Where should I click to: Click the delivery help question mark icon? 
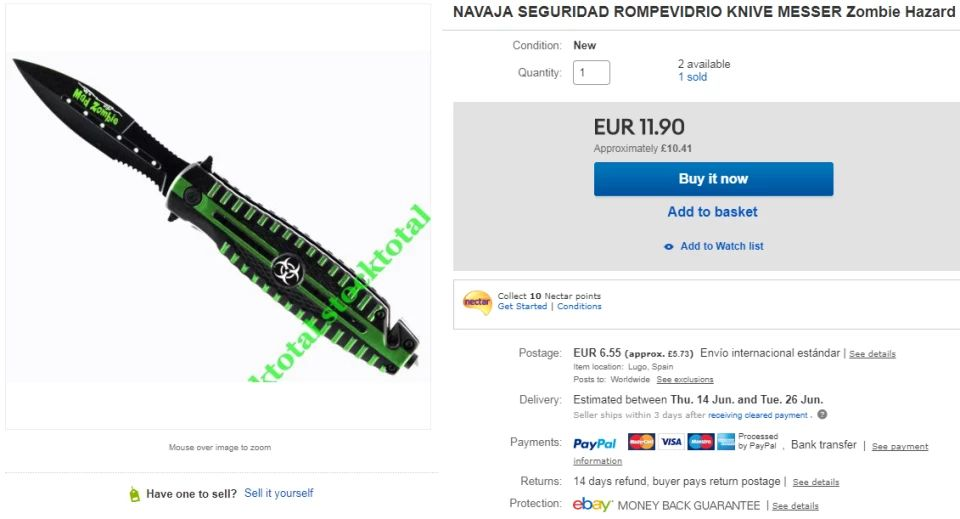[822, 414]
